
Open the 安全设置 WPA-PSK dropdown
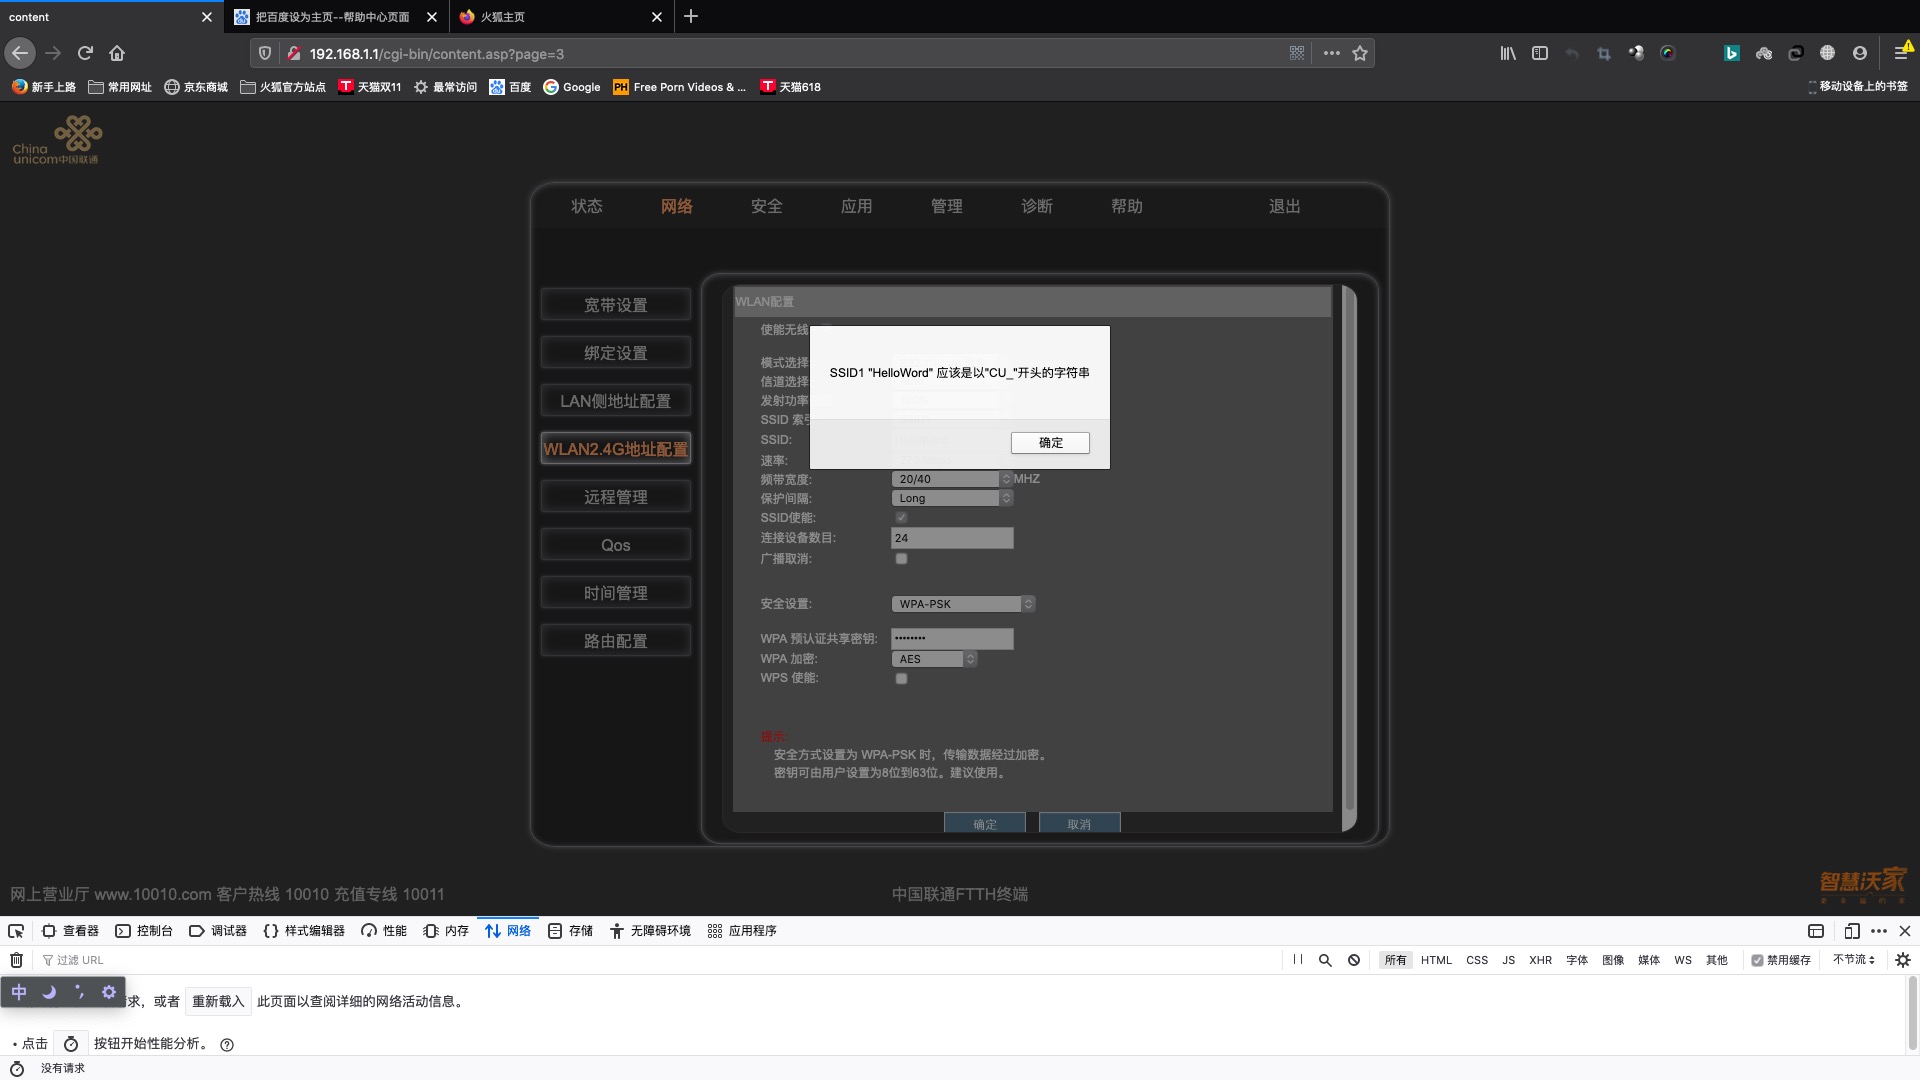[962, 604]
